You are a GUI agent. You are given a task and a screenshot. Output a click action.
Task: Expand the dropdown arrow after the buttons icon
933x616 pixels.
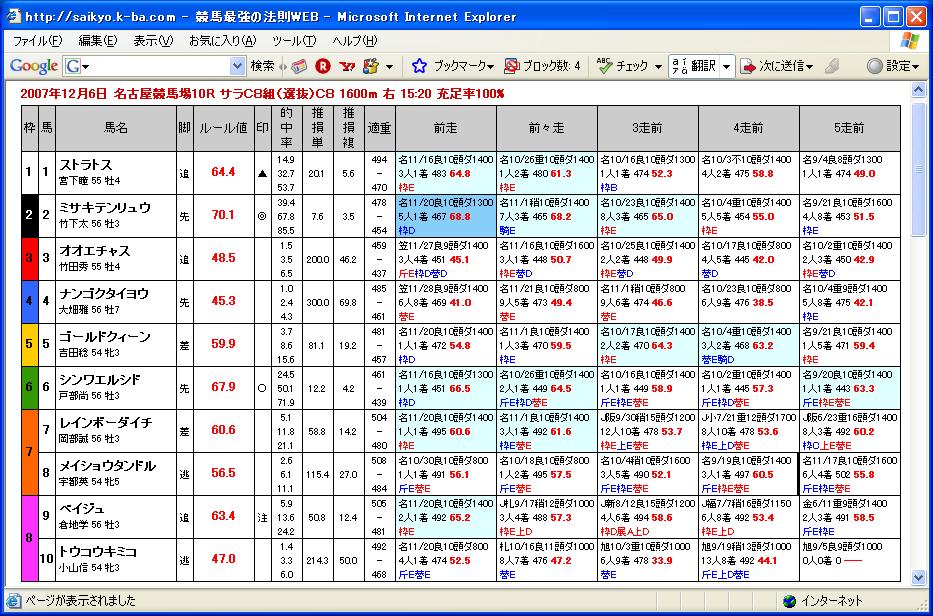(389, 67)
